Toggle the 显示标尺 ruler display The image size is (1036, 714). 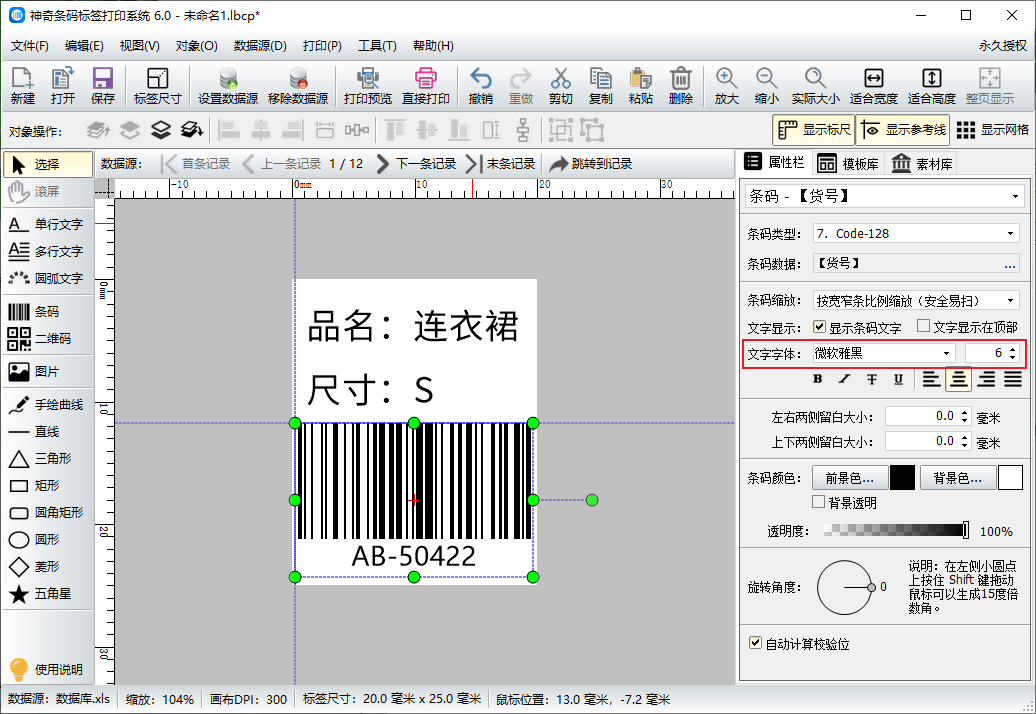[x=814, y=130]
